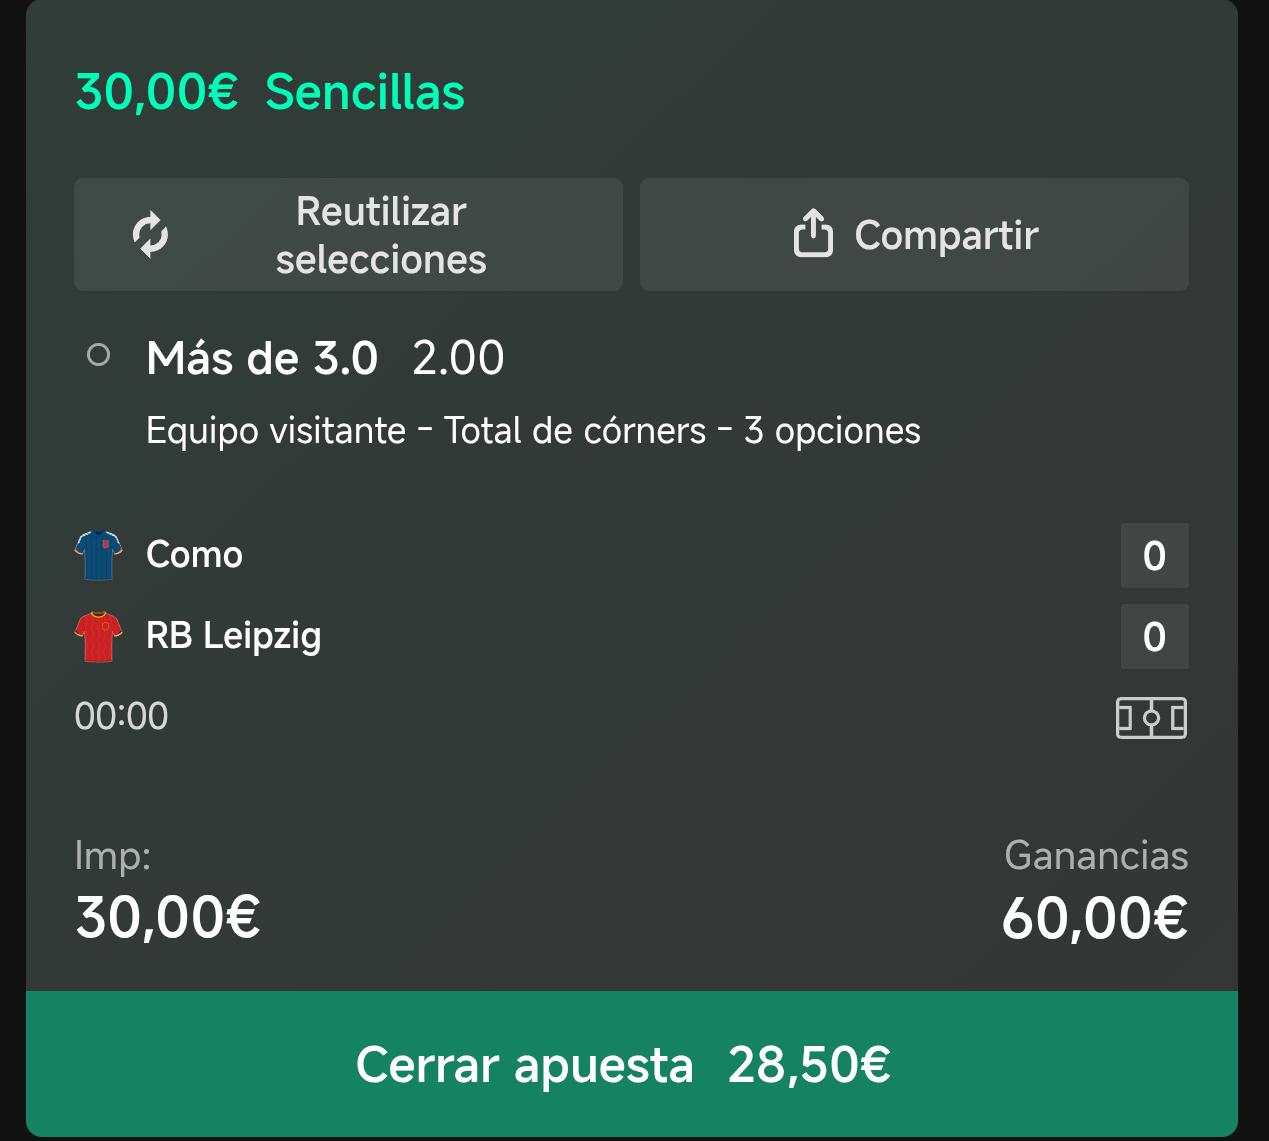Image resolution: width=1269 pixels, height=1141 pixels.
Task: Click the blue Como jersey icon
Action: point(99,555)
